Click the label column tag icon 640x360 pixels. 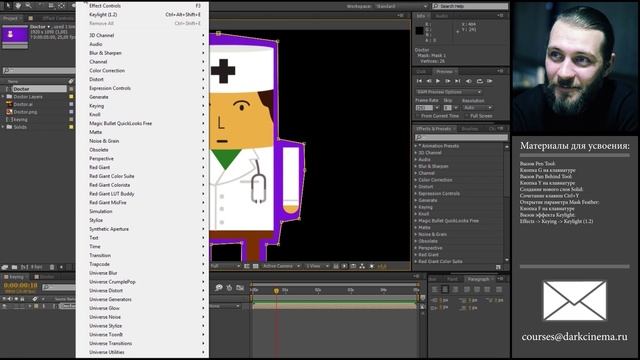point(71,81)
